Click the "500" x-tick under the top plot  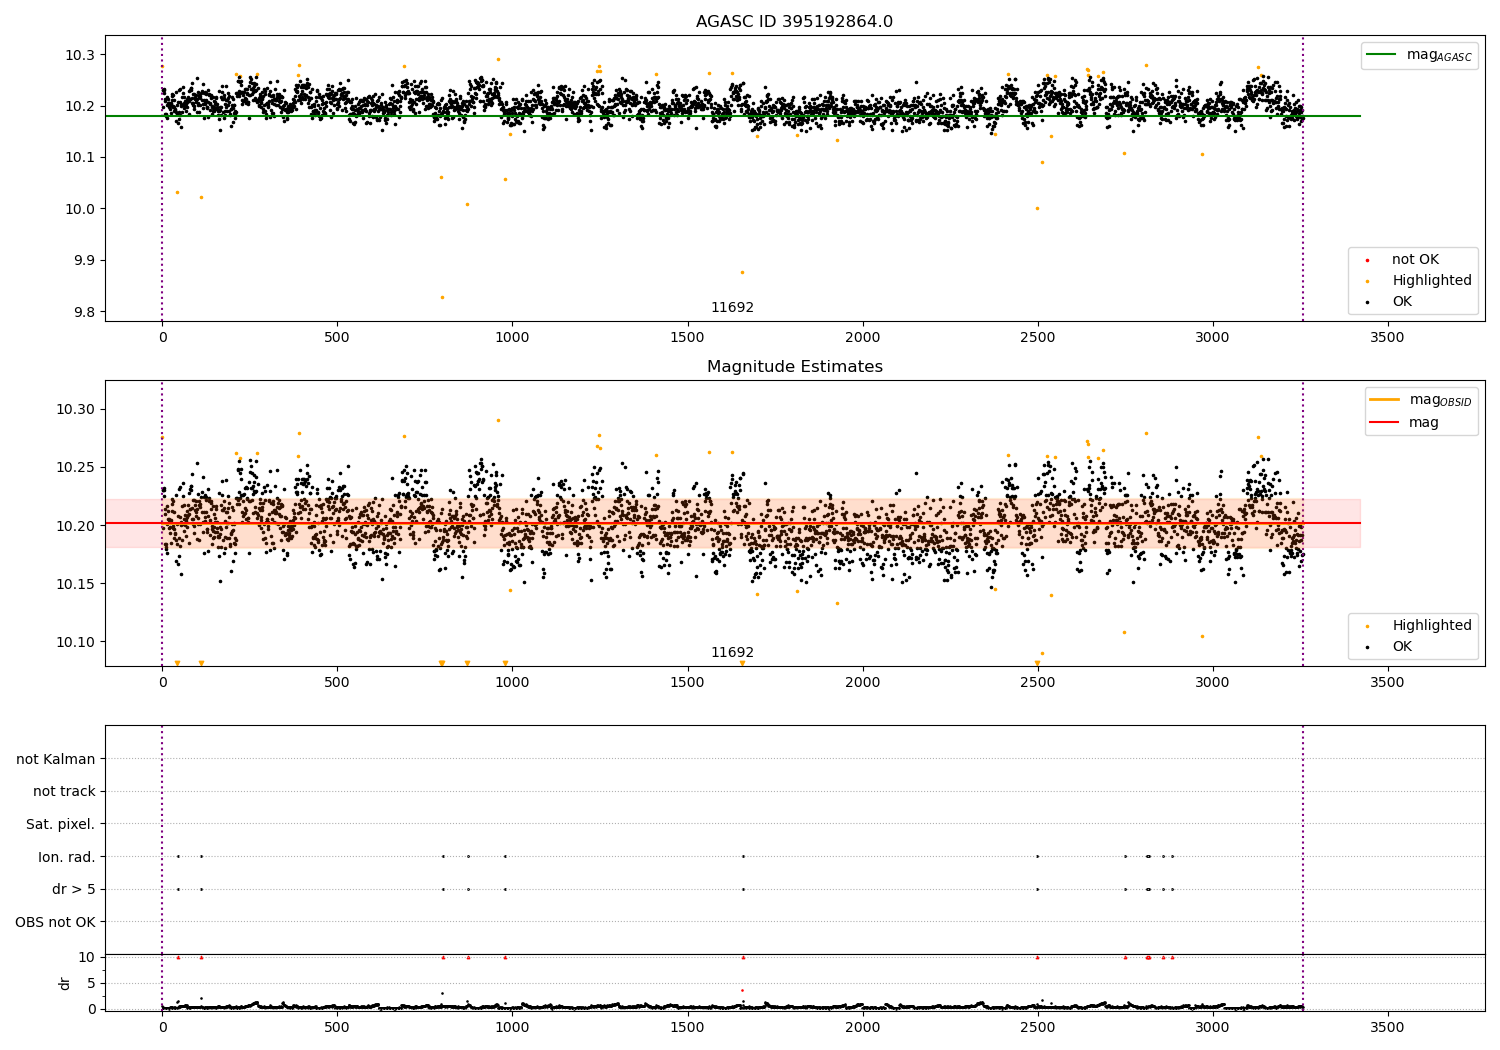pyautogui.click(x=337, y=338)
